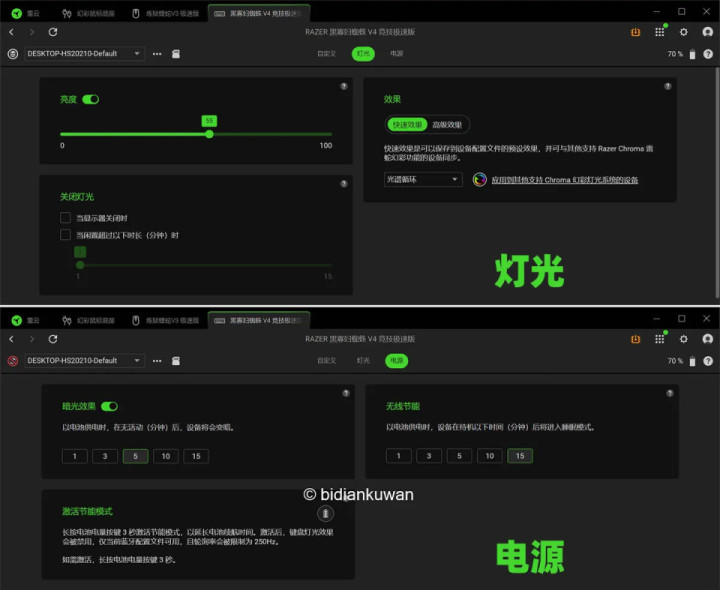Click the Chroma device apply link
Image resolution: width=720 pixels, height=590 pixels.
(565, 180)
